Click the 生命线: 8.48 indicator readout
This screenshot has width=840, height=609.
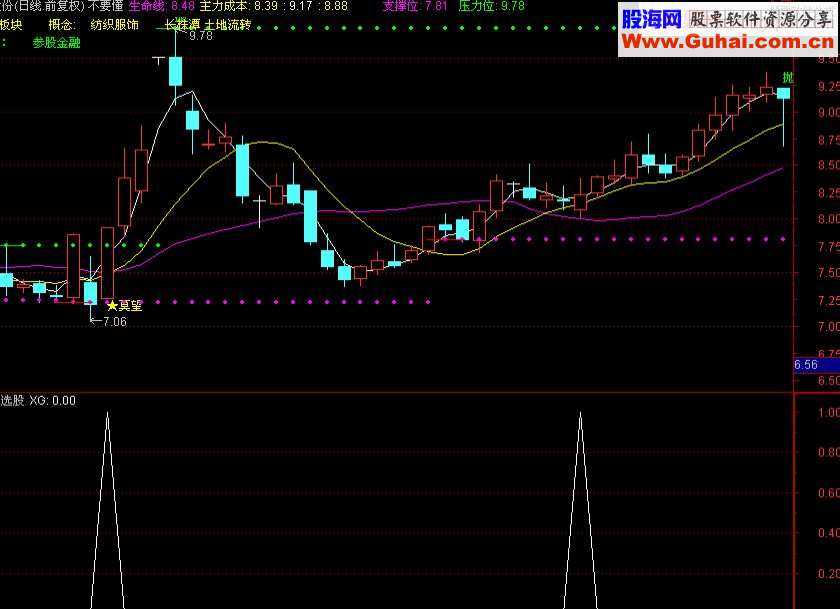pyautogui.click(x=161, y=6)
